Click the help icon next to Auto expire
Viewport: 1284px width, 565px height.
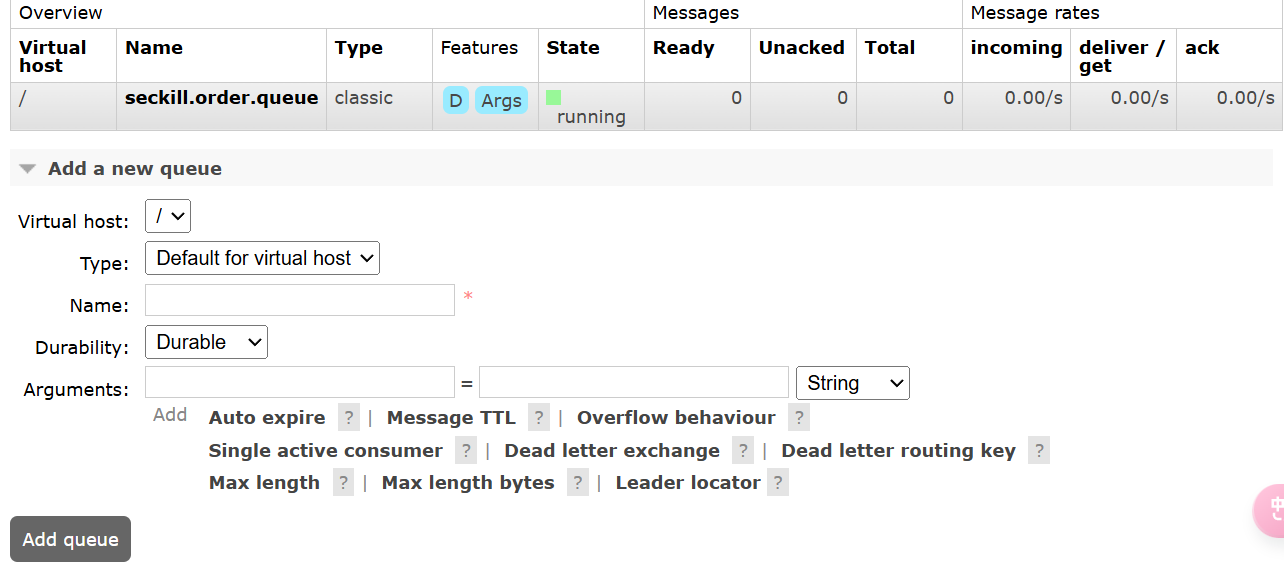(348, 418)
